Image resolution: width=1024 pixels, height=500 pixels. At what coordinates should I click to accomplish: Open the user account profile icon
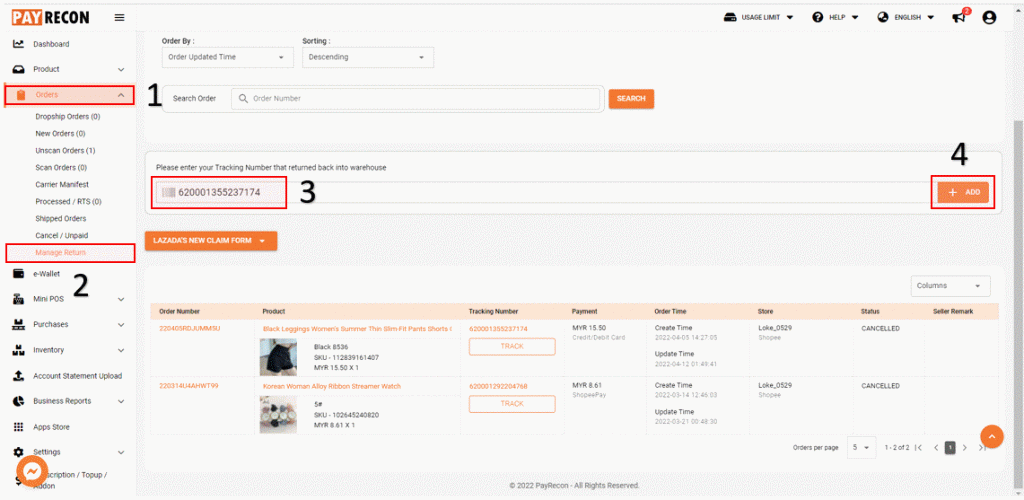[989, 18]
